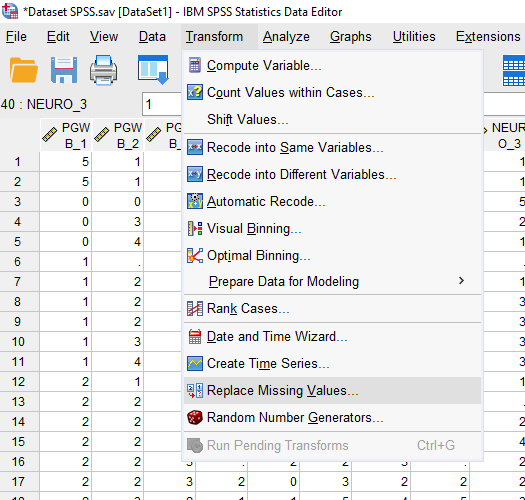Click the Automatic Recode icon
The width and height of the screenshot is (525, 500).
point(195,201)
